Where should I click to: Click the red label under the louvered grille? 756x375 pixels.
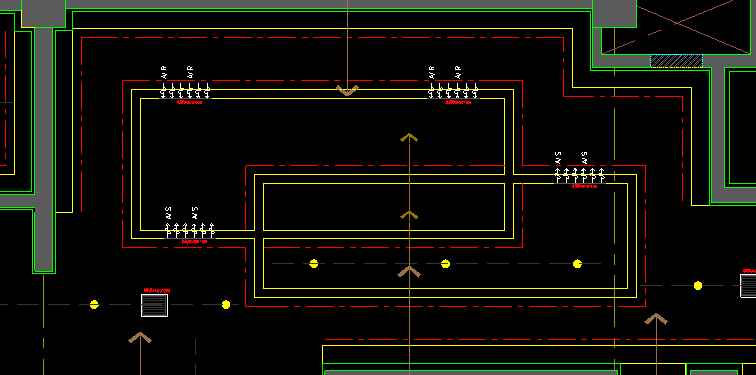tap(157, 291)
